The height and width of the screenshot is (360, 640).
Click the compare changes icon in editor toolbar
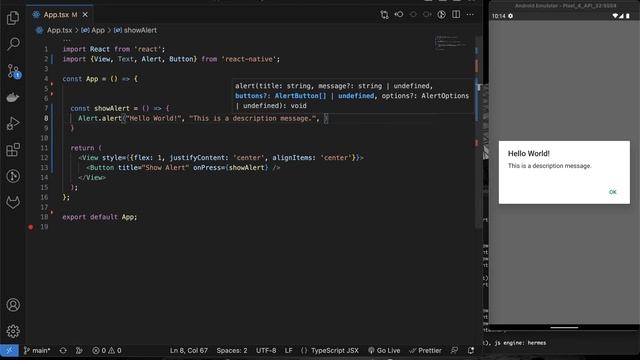point(384,15)
